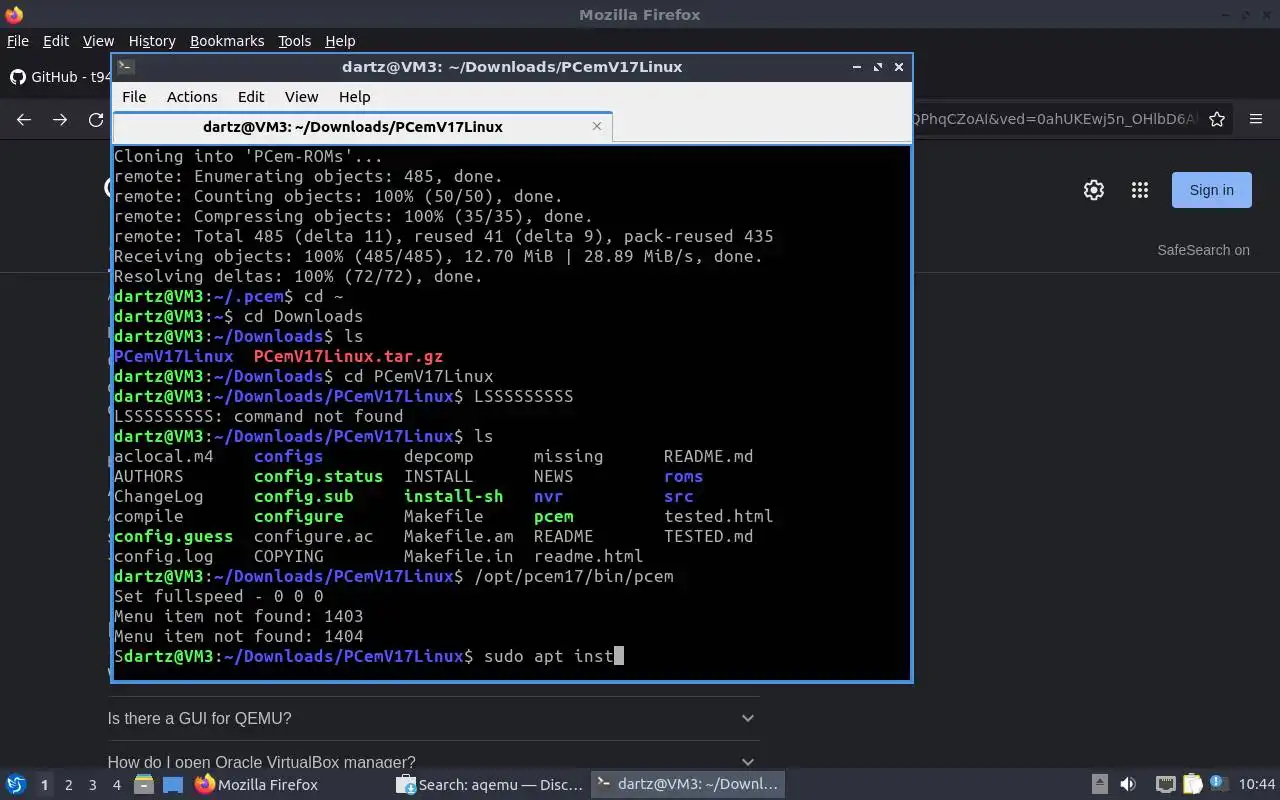Click 'README.md' in the ls output
Viewport: 1280px width, 800px height.
tap(708, 456)
